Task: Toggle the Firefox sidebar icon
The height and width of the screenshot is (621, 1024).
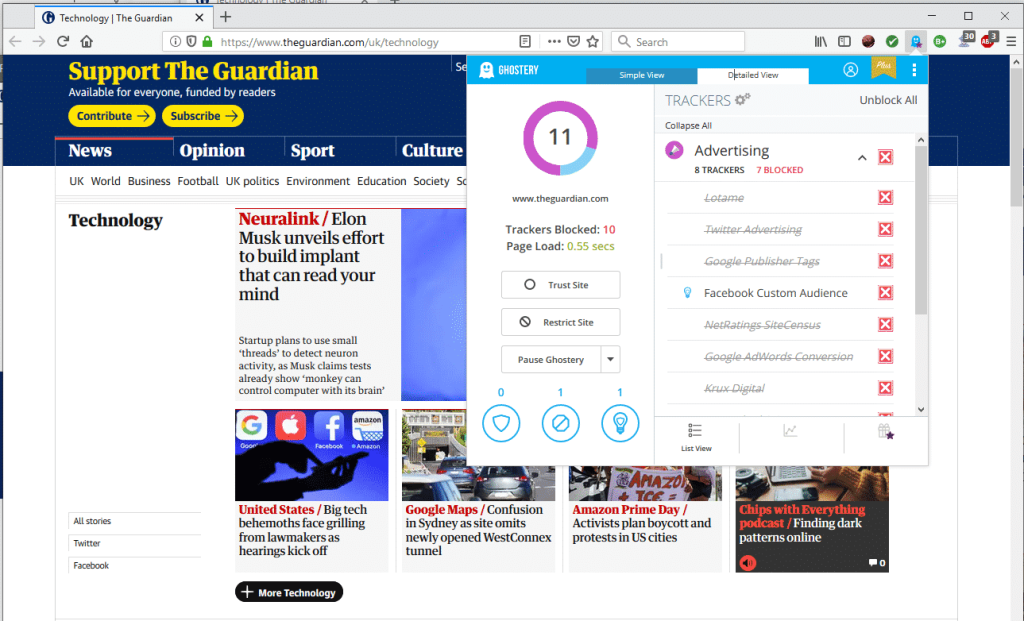Action: tap(844, 42)
